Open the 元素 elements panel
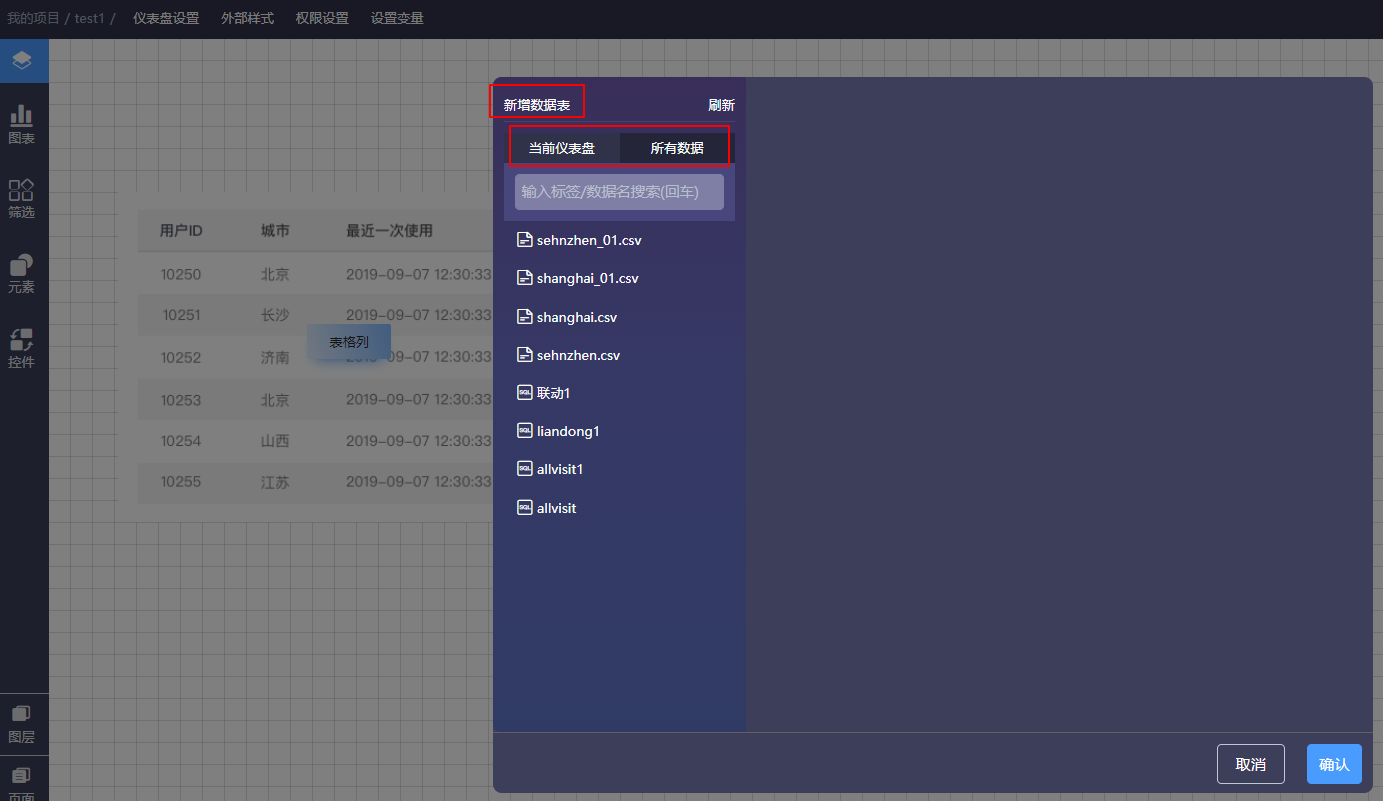The height and width of the screenshot is (801, 1383). pos(22,274)
